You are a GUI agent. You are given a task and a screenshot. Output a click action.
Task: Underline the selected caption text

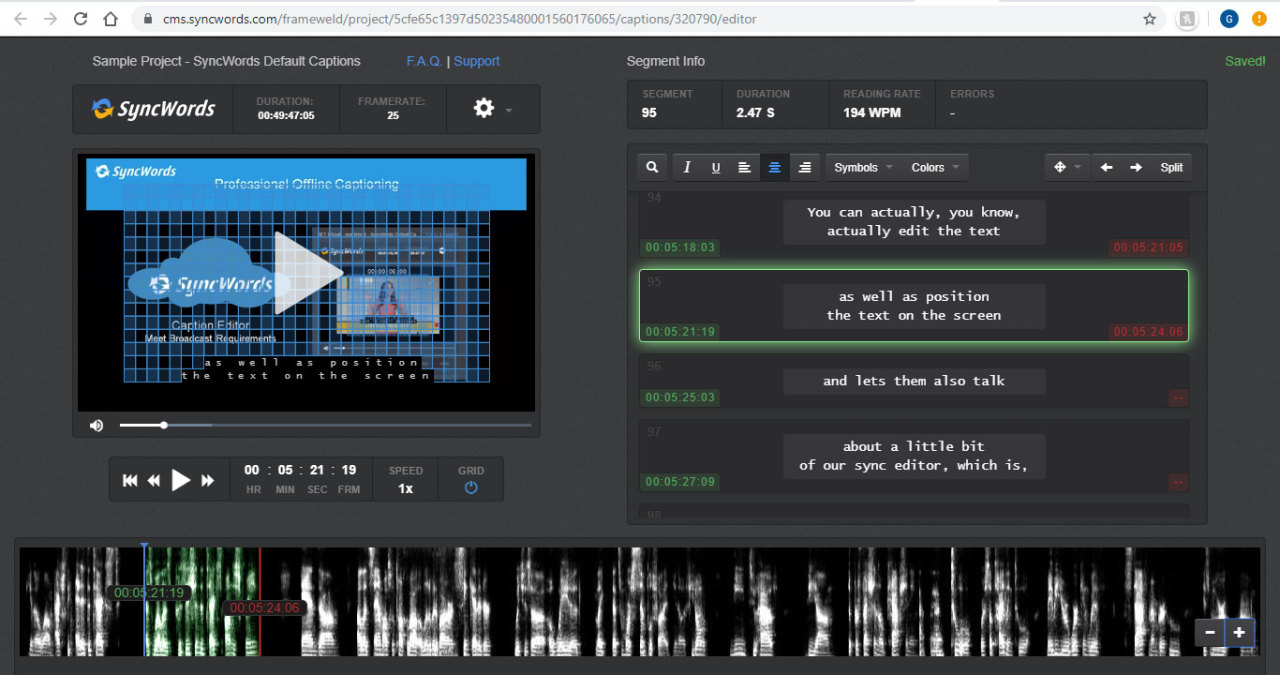[x=717, y=167]
